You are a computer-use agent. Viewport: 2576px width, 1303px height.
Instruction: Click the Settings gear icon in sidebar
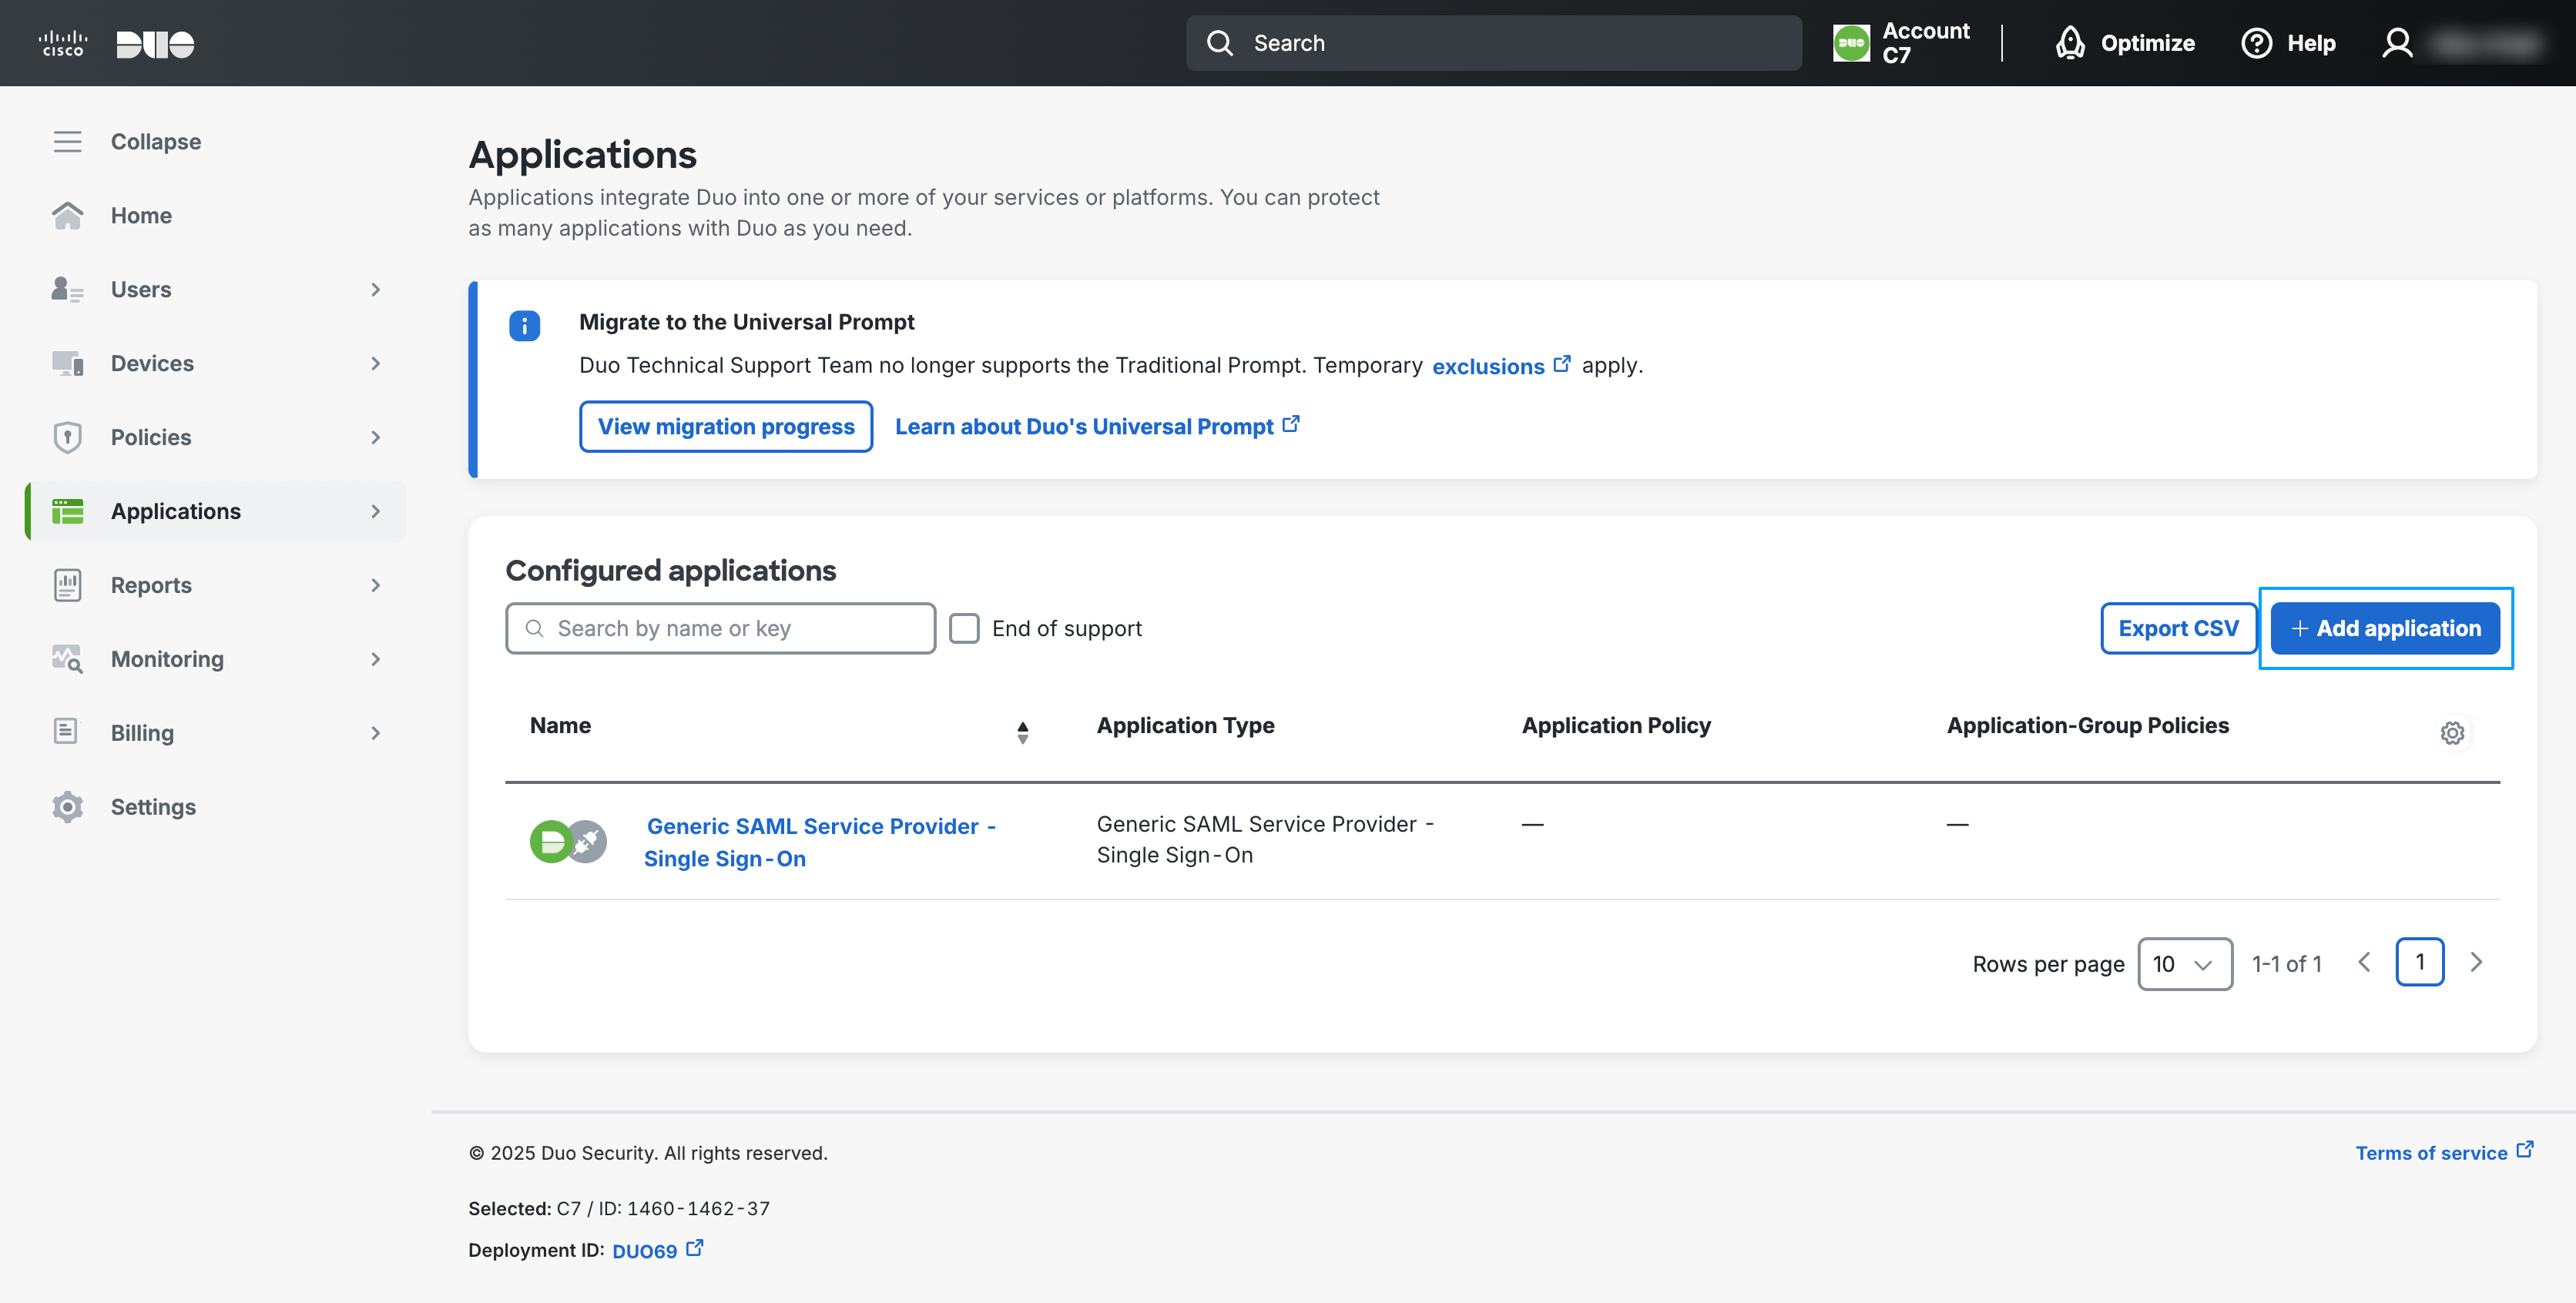(x=67, y=807)
